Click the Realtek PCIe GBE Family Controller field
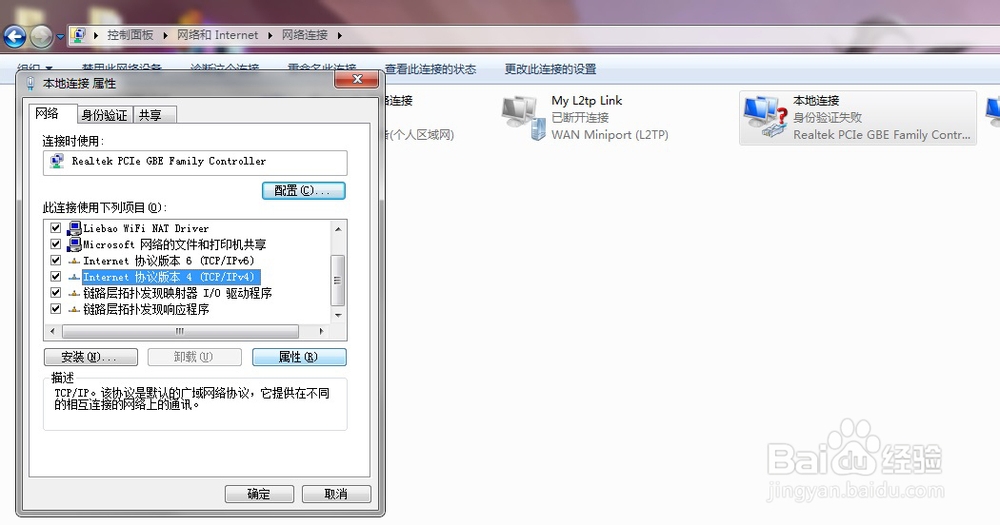 195,162
